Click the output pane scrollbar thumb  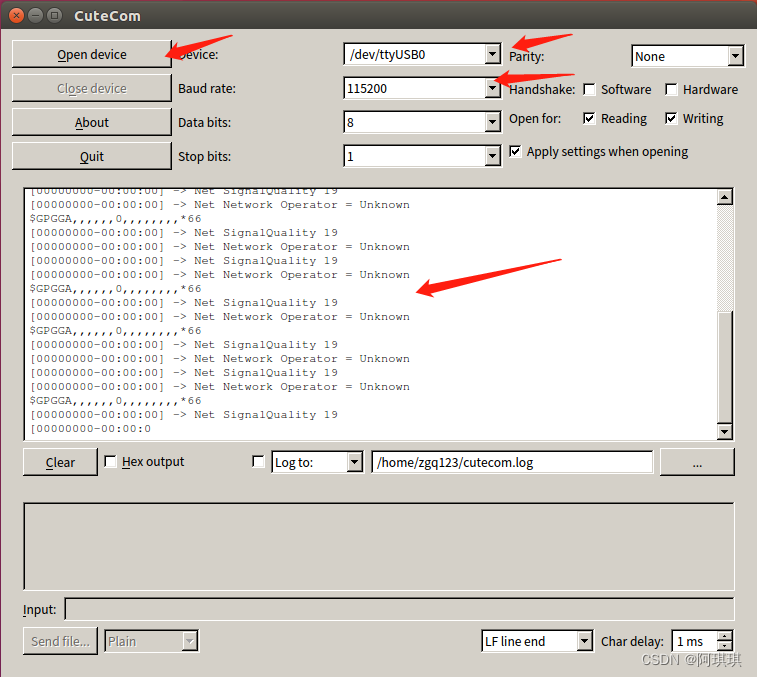click(x=725, y=367)
